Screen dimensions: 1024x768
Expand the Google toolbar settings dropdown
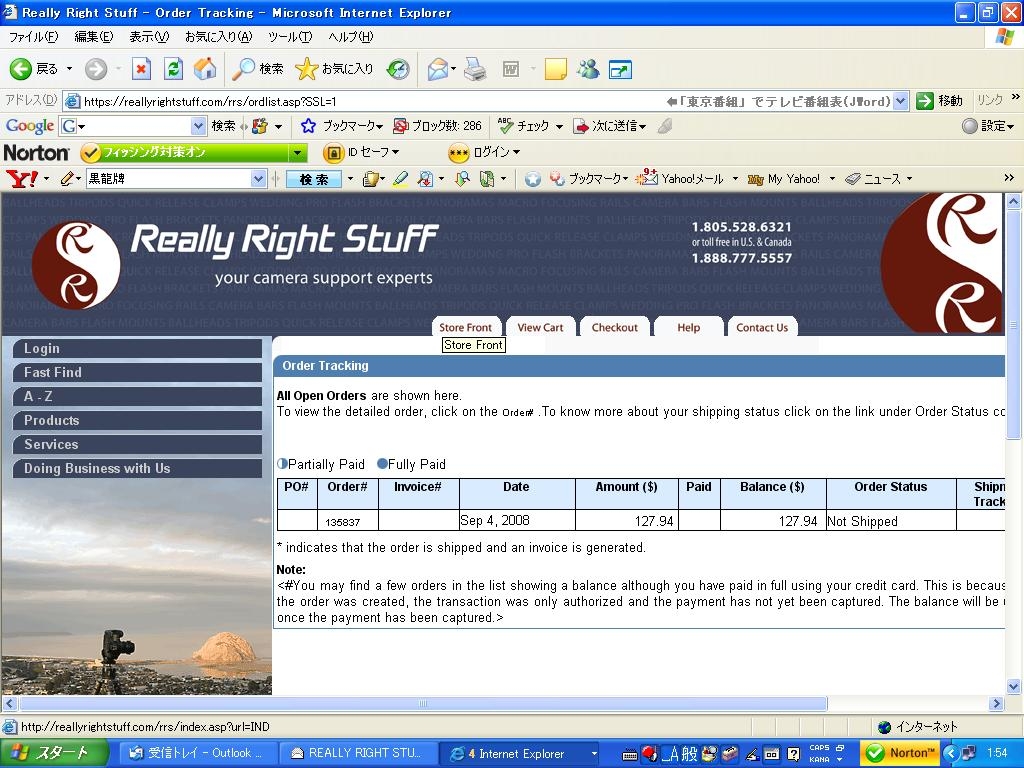coord(1010,126)
